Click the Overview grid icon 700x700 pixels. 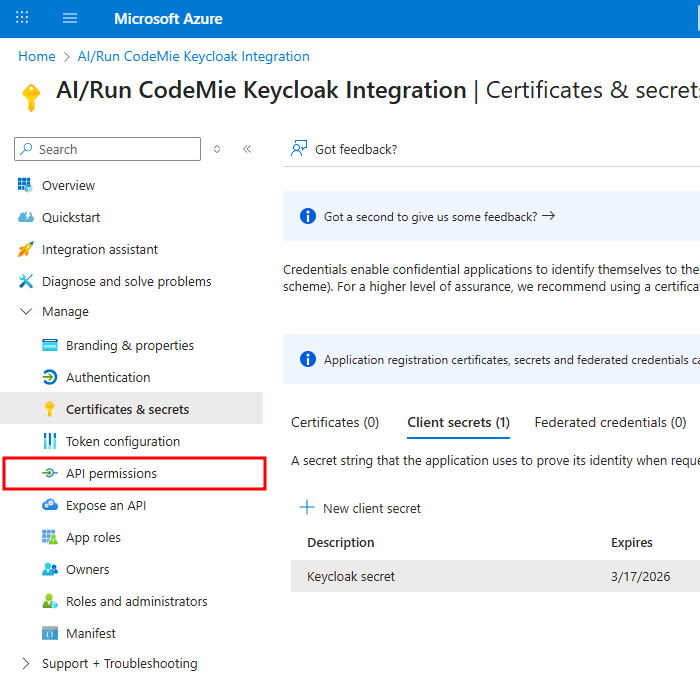[25, 185]
